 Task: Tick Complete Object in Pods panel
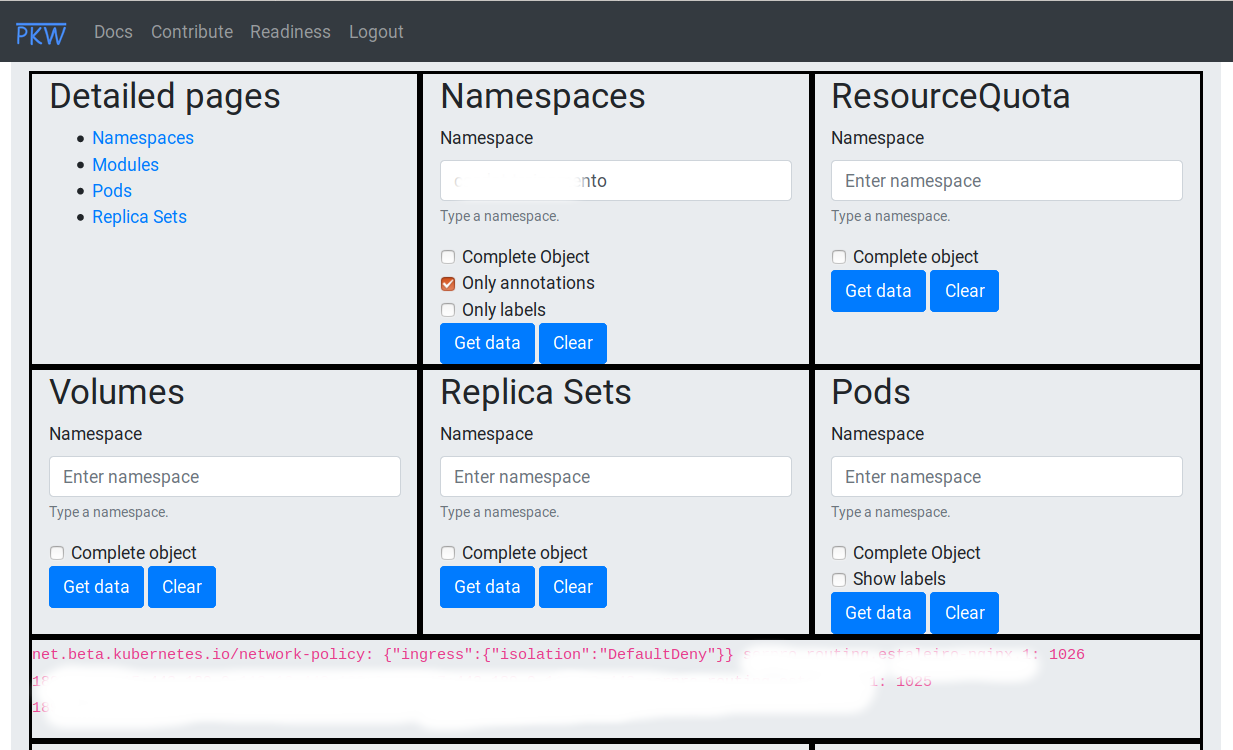[x=839, y=553]
